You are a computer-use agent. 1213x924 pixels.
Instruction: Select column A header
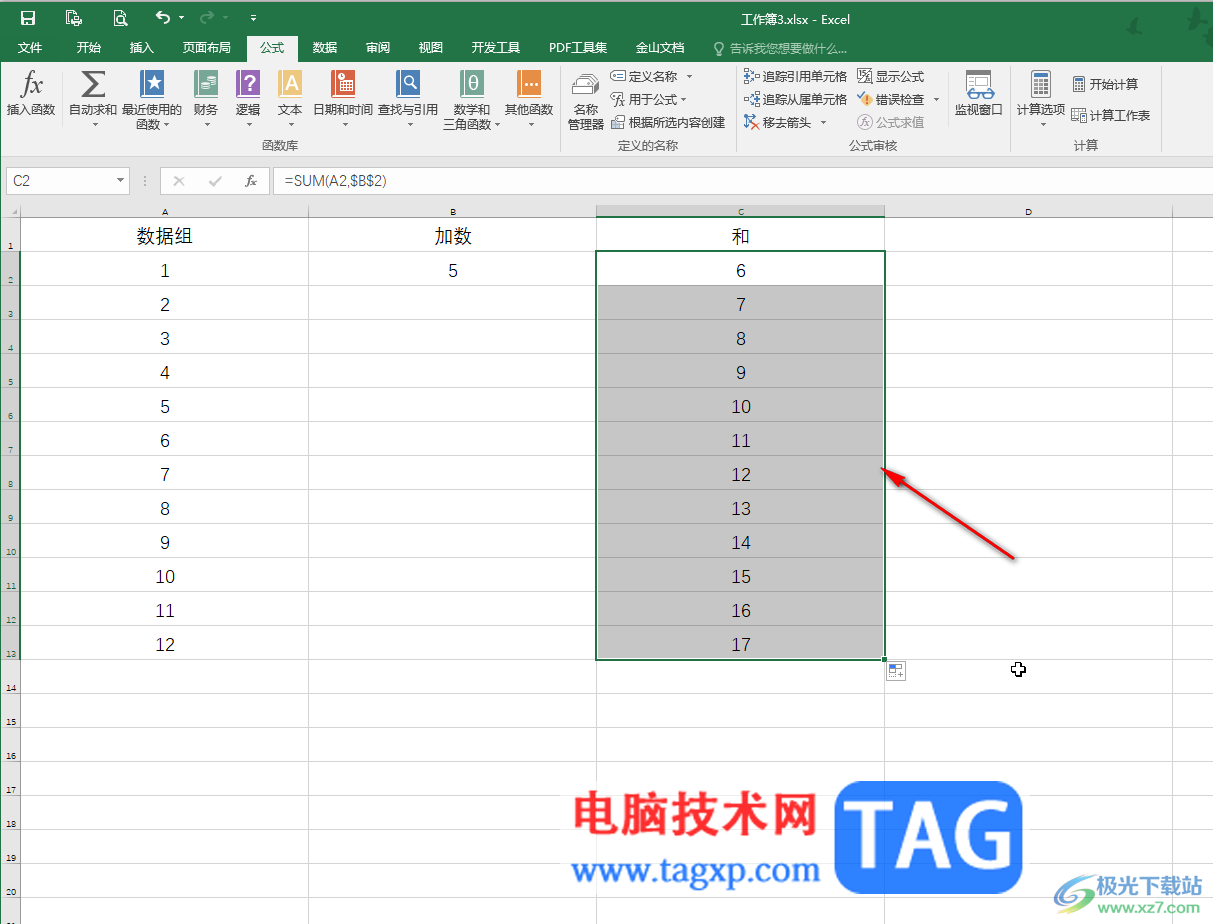[x=165, y=211]
